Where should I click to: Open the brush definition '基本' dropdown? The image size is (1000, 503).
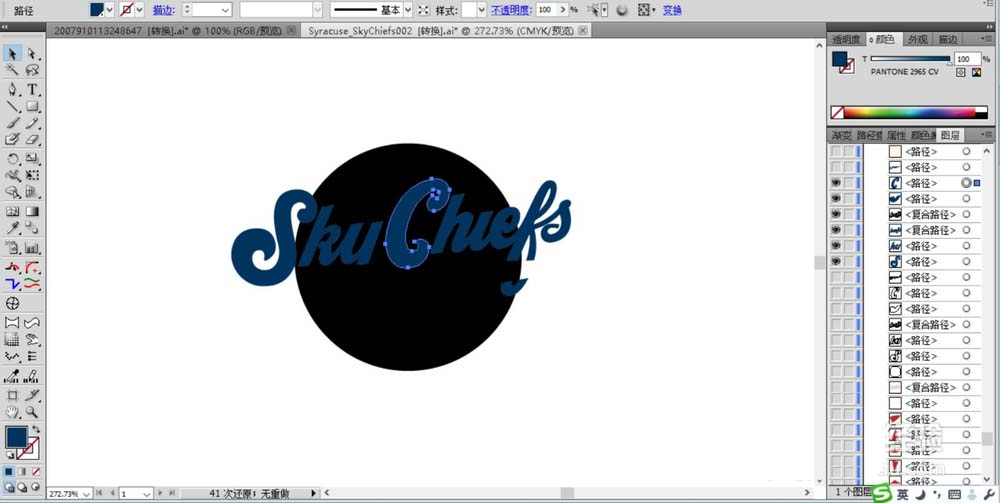tap(408, 10)
